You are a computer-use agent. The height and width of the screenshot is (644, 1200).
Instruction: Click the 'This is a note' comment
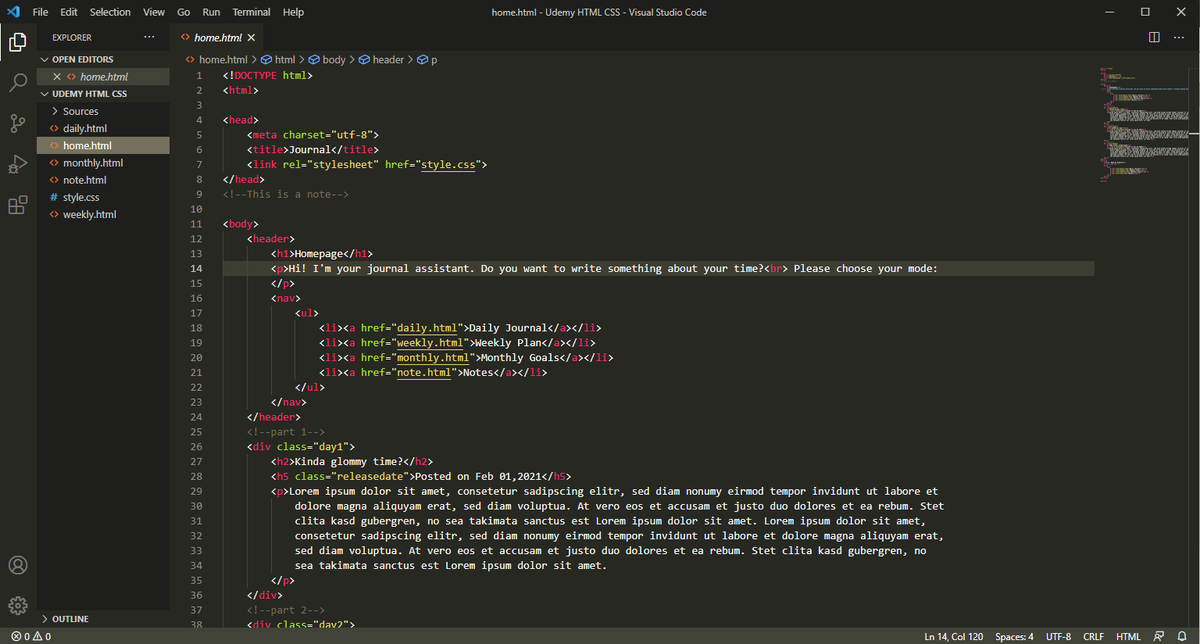pyautogui.click(x=286, y=194)
